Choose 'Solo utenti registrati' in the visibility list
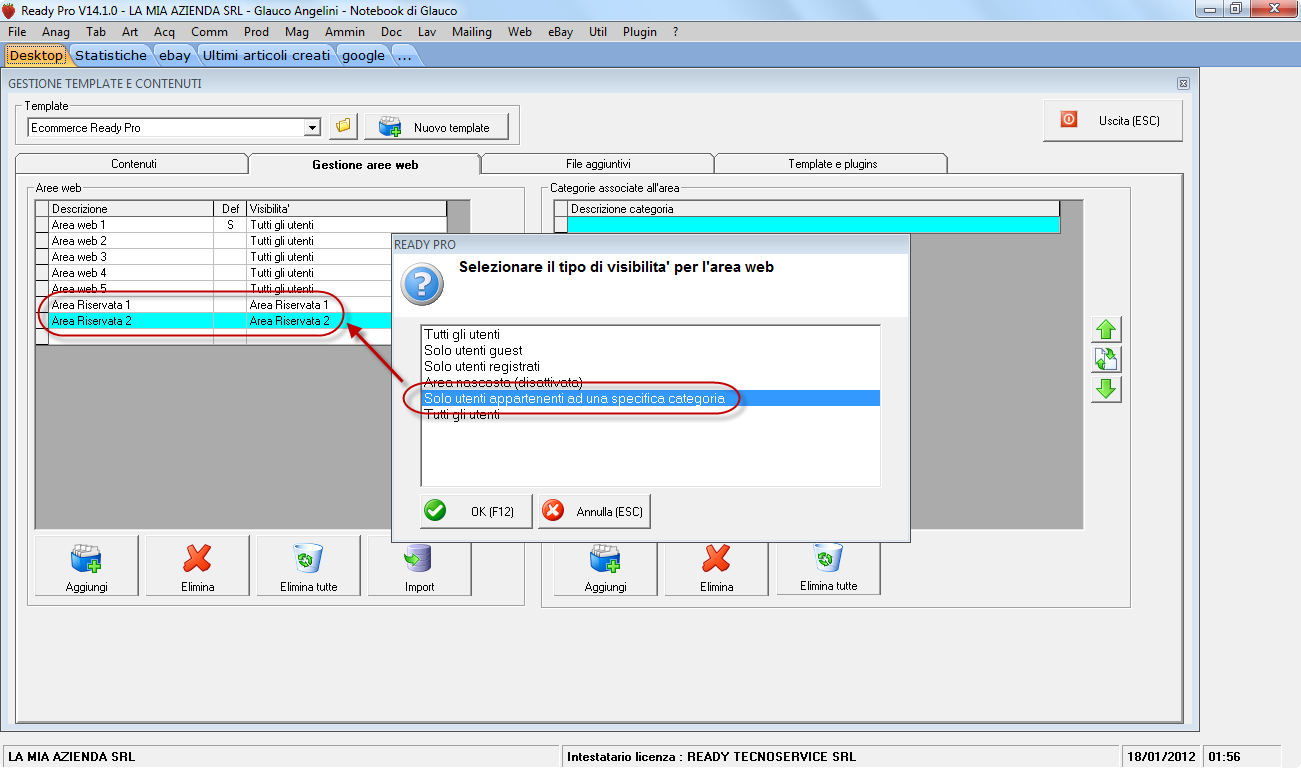1301x768 pixels. click(650, 367)
